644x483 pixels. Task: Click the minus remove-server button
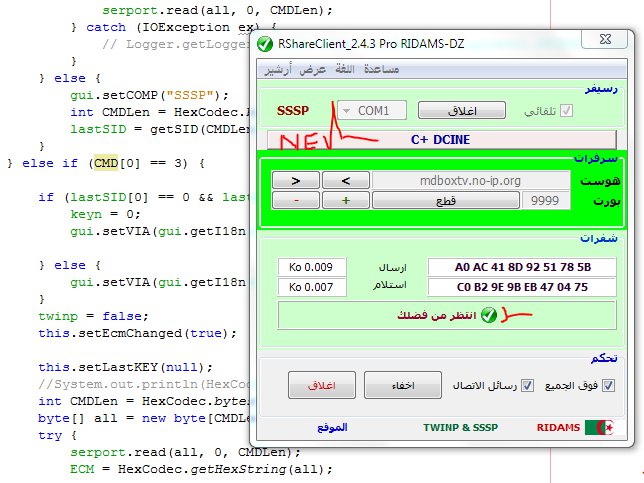296,200
